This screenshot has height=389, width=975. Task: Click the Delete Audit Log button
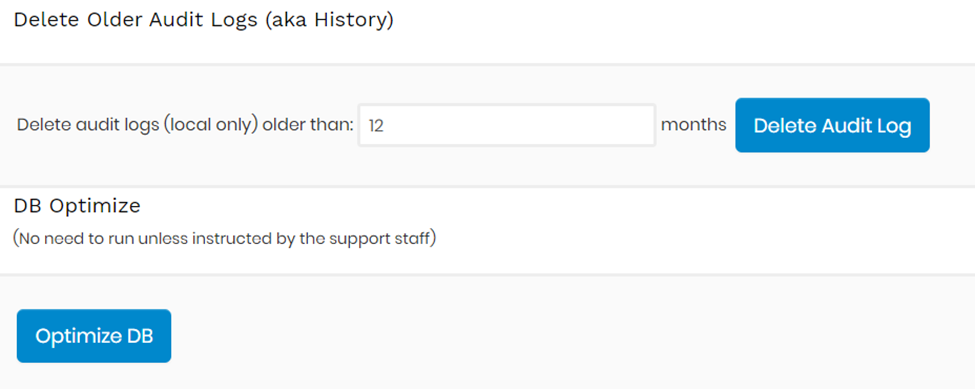832,125
